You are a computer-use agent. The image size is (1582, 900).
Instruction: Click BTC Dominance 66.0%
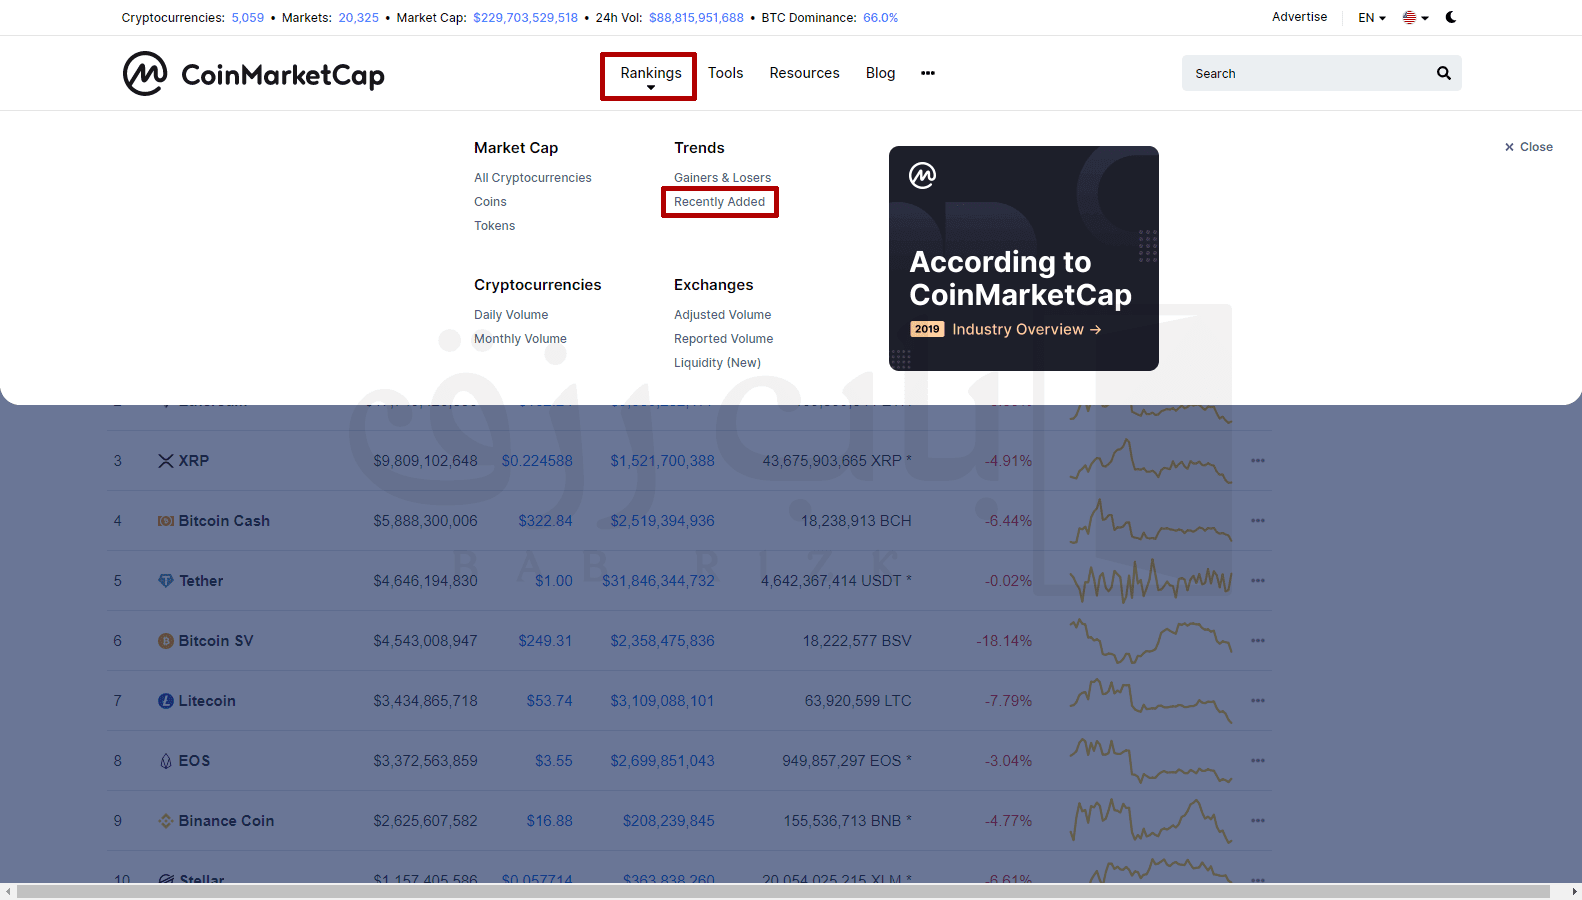coord(880,18)
